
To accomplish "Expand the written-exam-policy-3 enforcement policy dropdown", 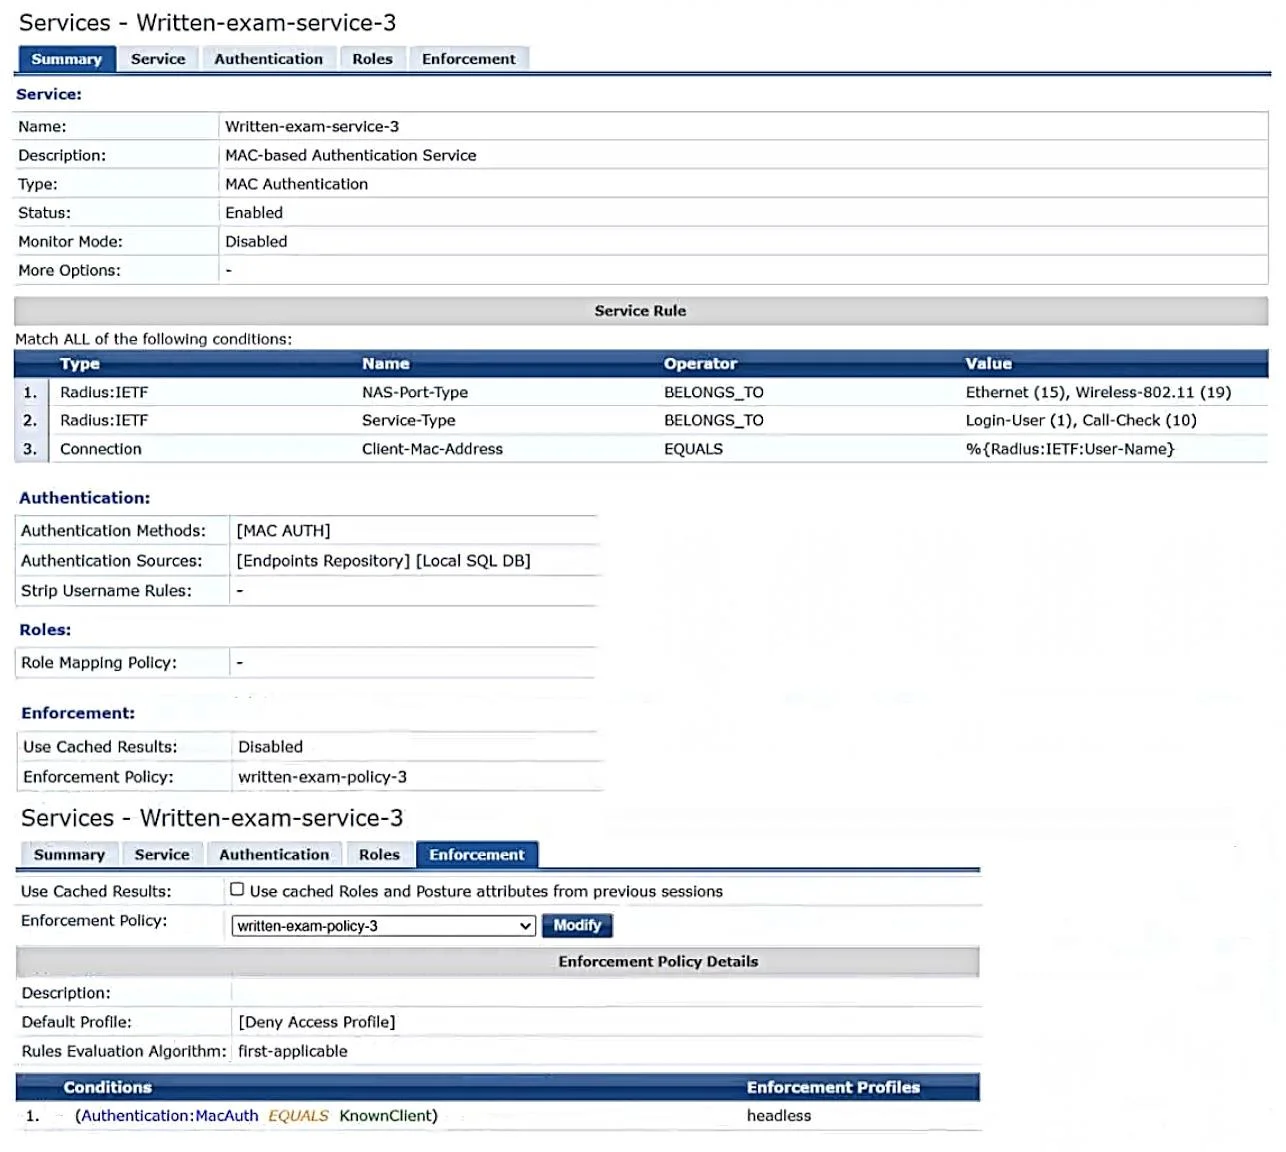I will click(384, 926).
